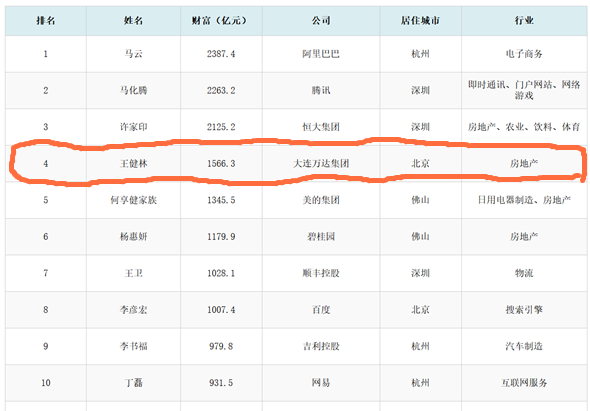This screenshot has width=590, height=411.
Task: Select the 财富（亿元）column header
Action: pyautogui.click(x=221, y=20)
